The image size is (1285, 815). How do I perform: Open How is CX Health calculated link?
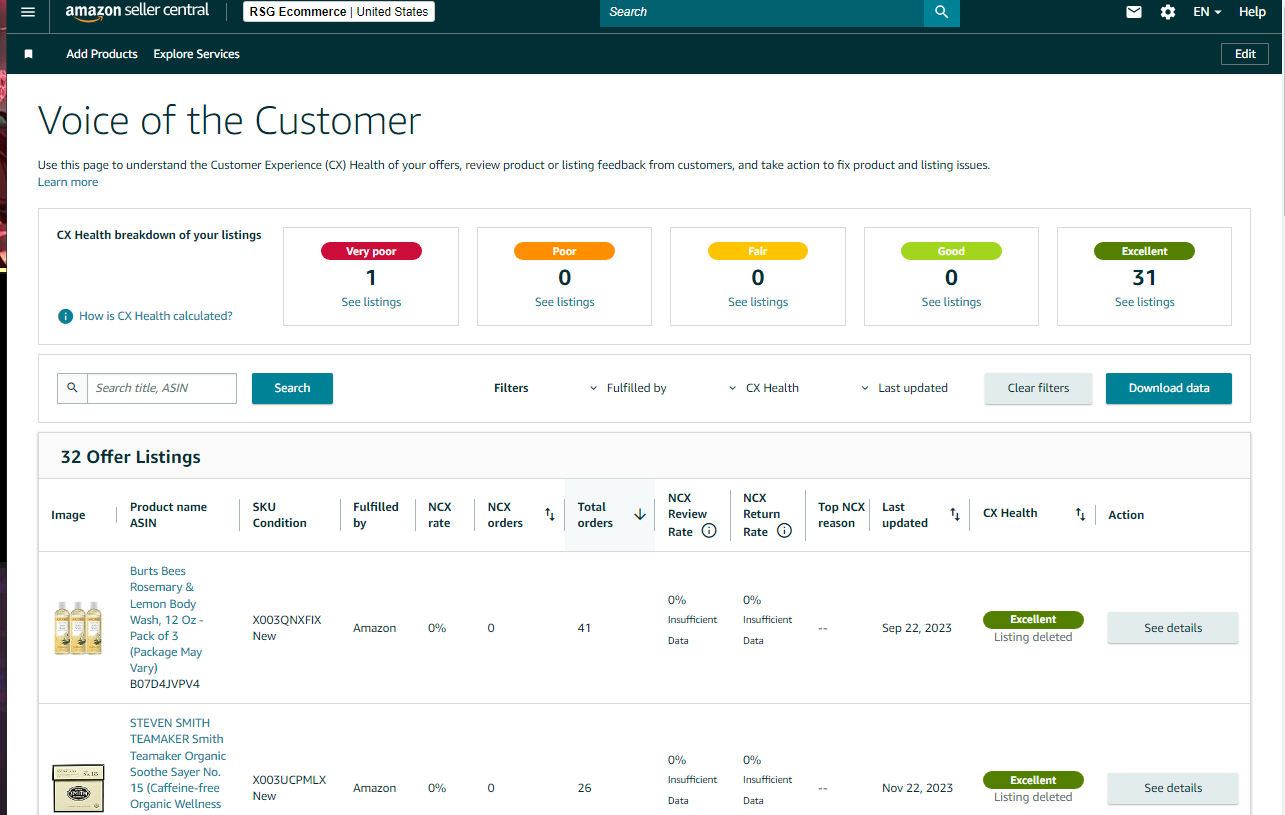(x=156, y=316)
